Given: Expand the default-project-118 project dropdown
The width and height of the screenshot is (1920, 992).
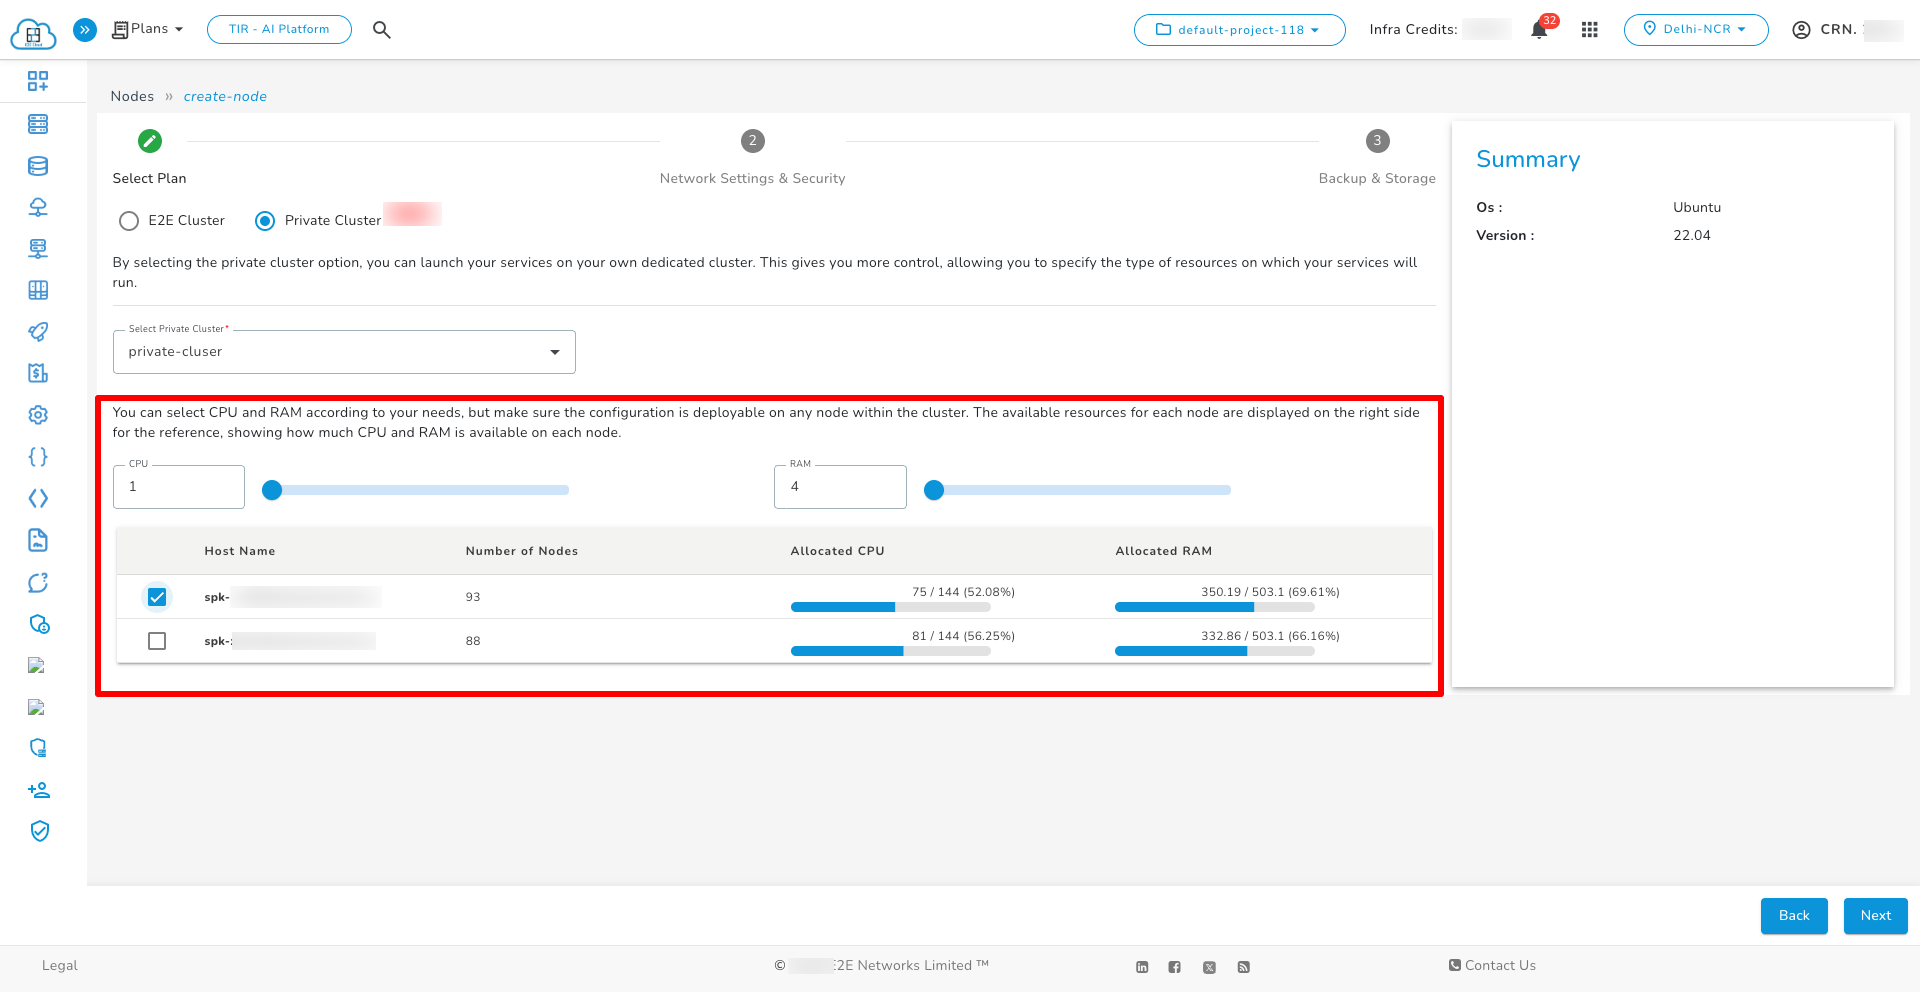Looking at the screenshot, I should pyautogui.click(x=1239, y=30).
